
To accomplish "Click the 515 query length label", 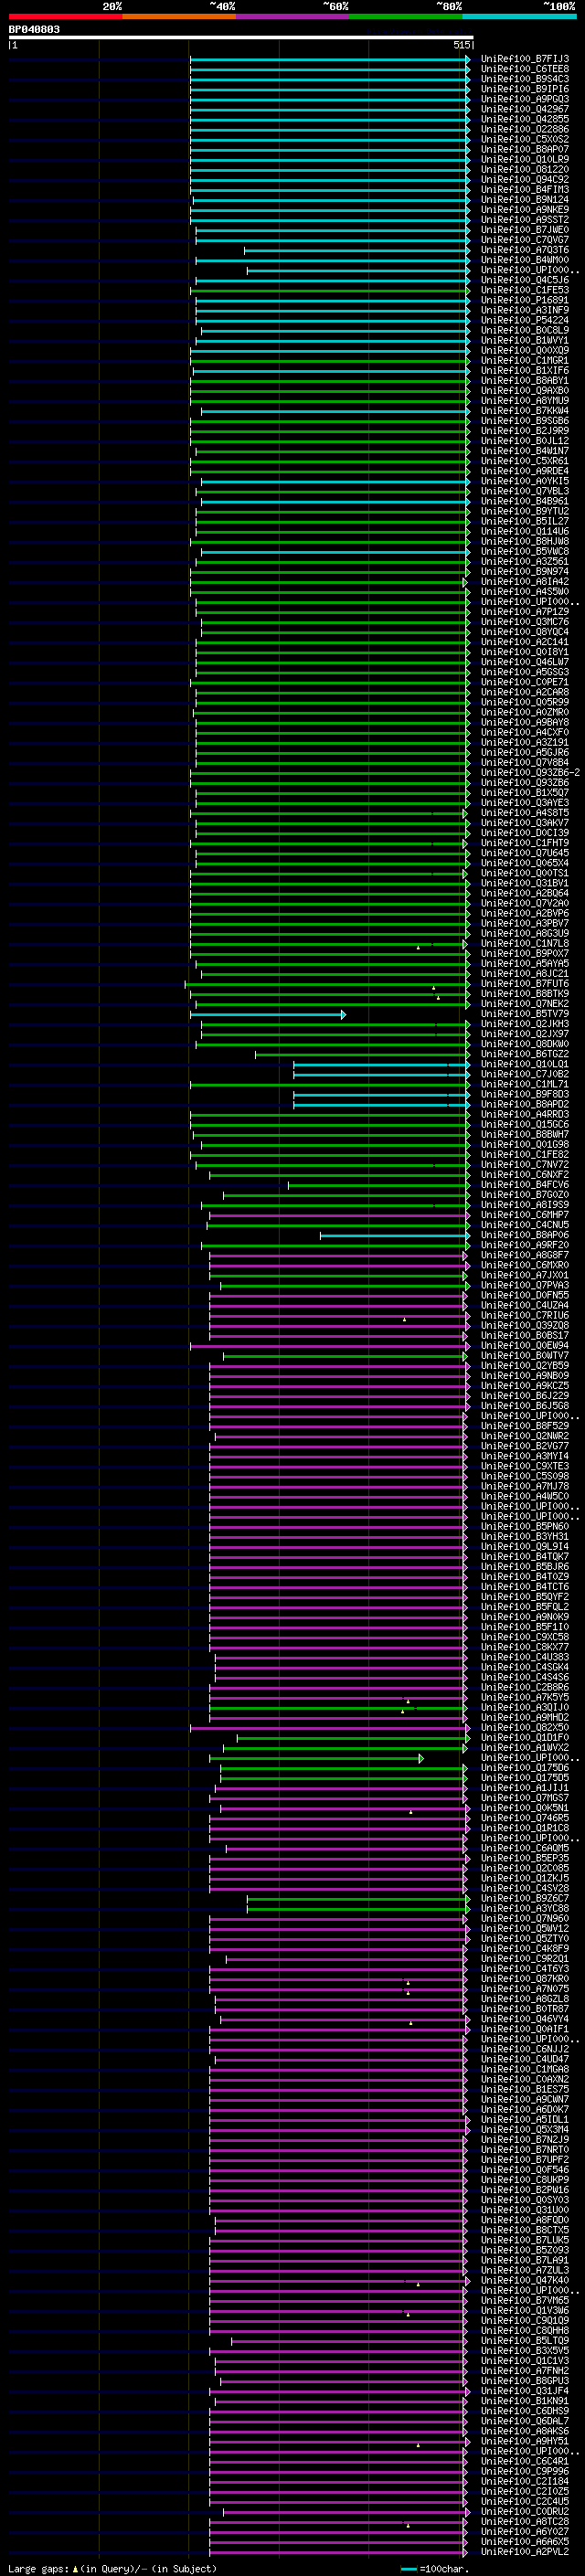I will pos(461,45).
